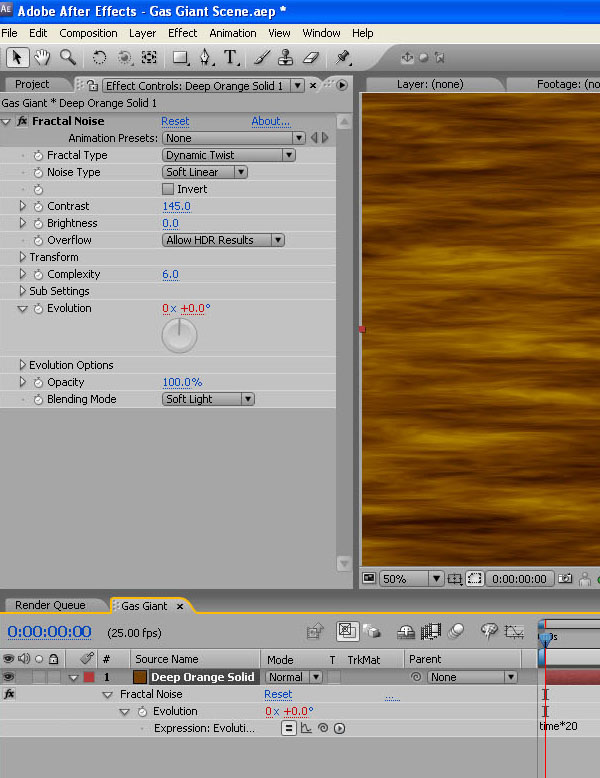Click the Contrast value 145.0

176,206
